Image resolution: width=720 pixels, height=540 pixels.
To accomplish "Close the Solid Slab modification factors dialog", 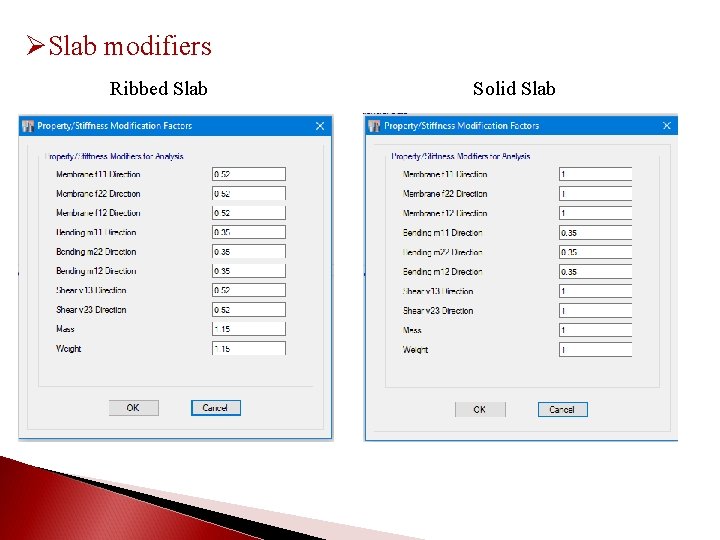I will tap(667, 125).
